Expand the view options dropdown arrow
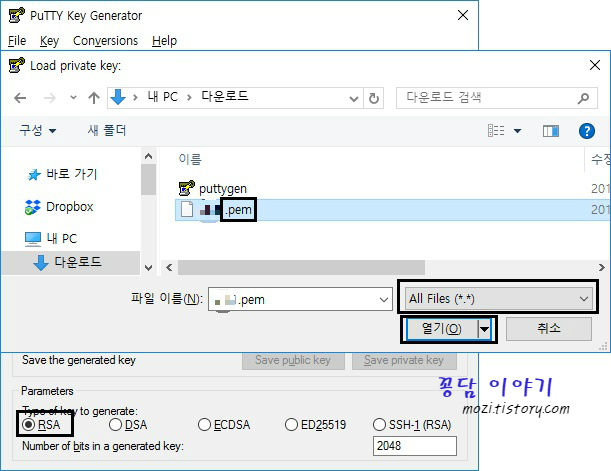The height and width of the screenshot is (471, 611). point(517,131)
